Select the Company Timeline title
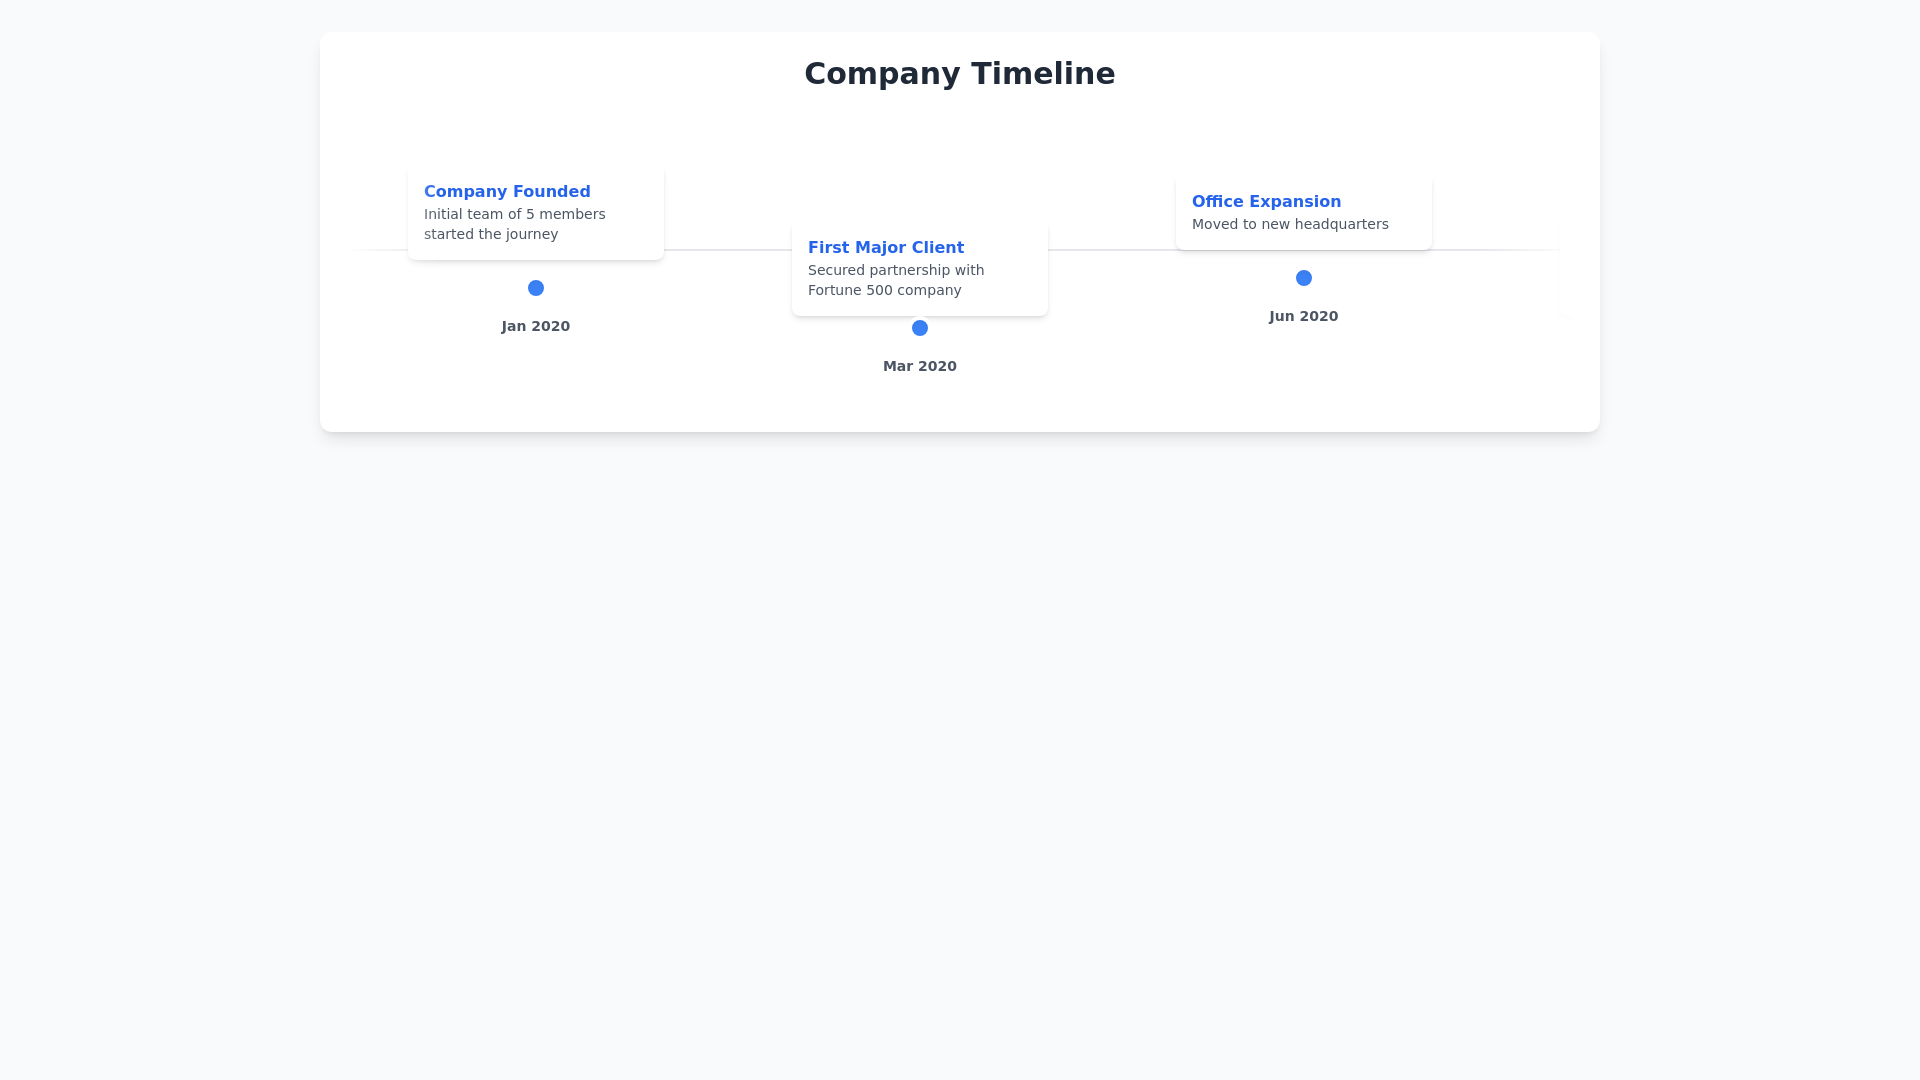1920x1080 pixels. [x=959, y=73]
